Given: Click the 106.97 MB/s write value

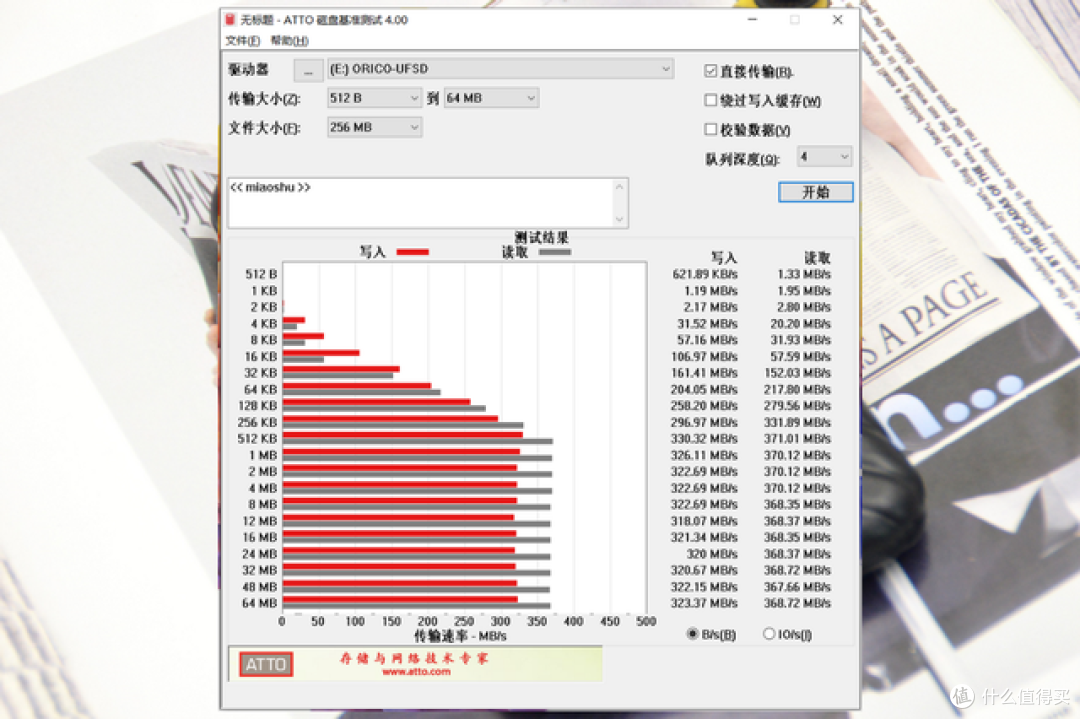Looking at the screenshot, I should 704,357.
